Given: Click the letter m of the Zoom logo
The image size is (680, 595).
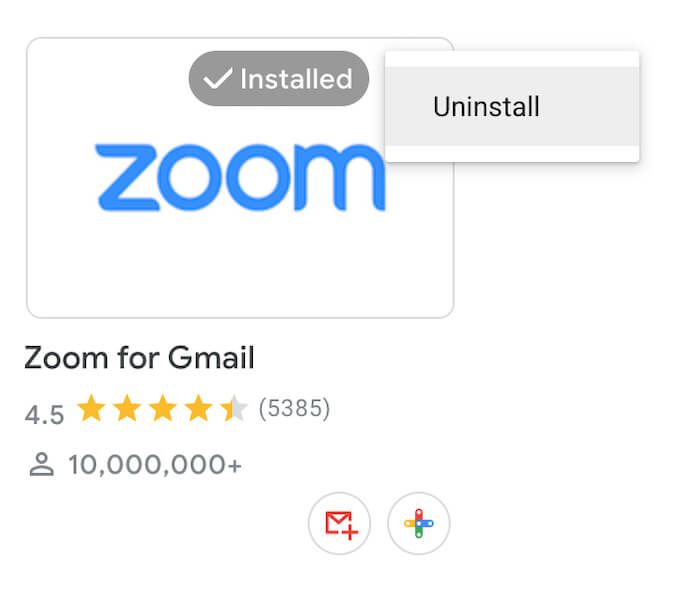Looking at the screenshot, I should coord(340,177).
